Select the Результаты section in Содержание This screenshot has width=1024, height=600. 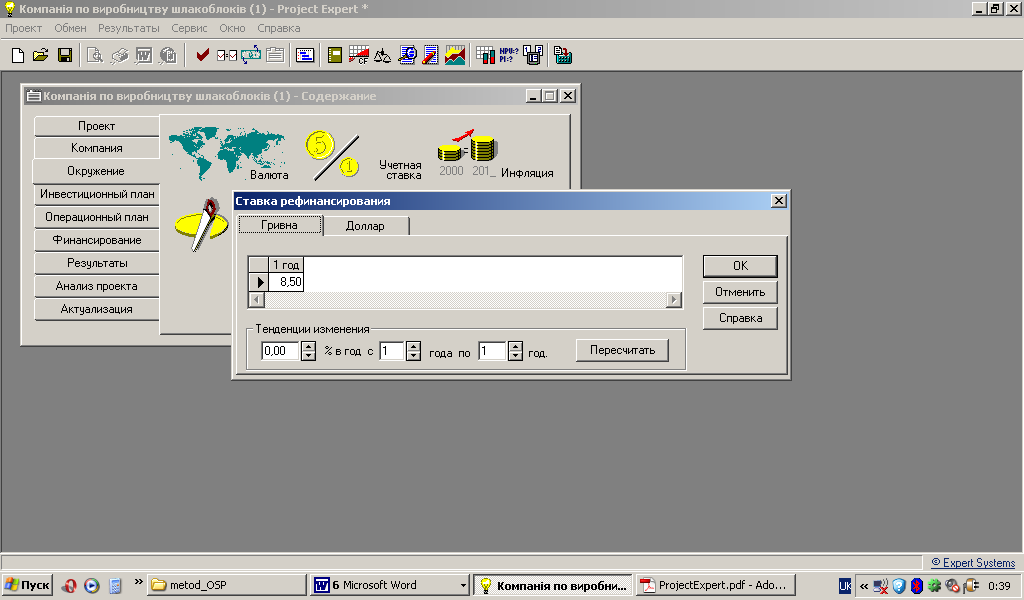[97, 263]
